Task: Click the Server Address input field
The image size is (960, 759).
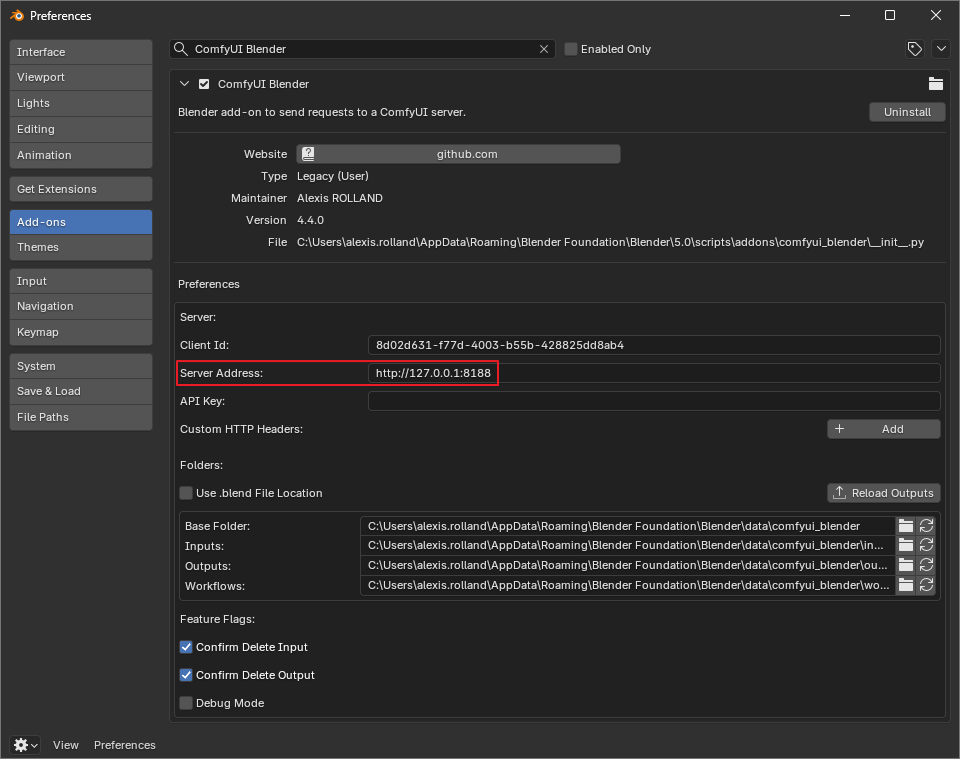Action: tap(654, 373)
